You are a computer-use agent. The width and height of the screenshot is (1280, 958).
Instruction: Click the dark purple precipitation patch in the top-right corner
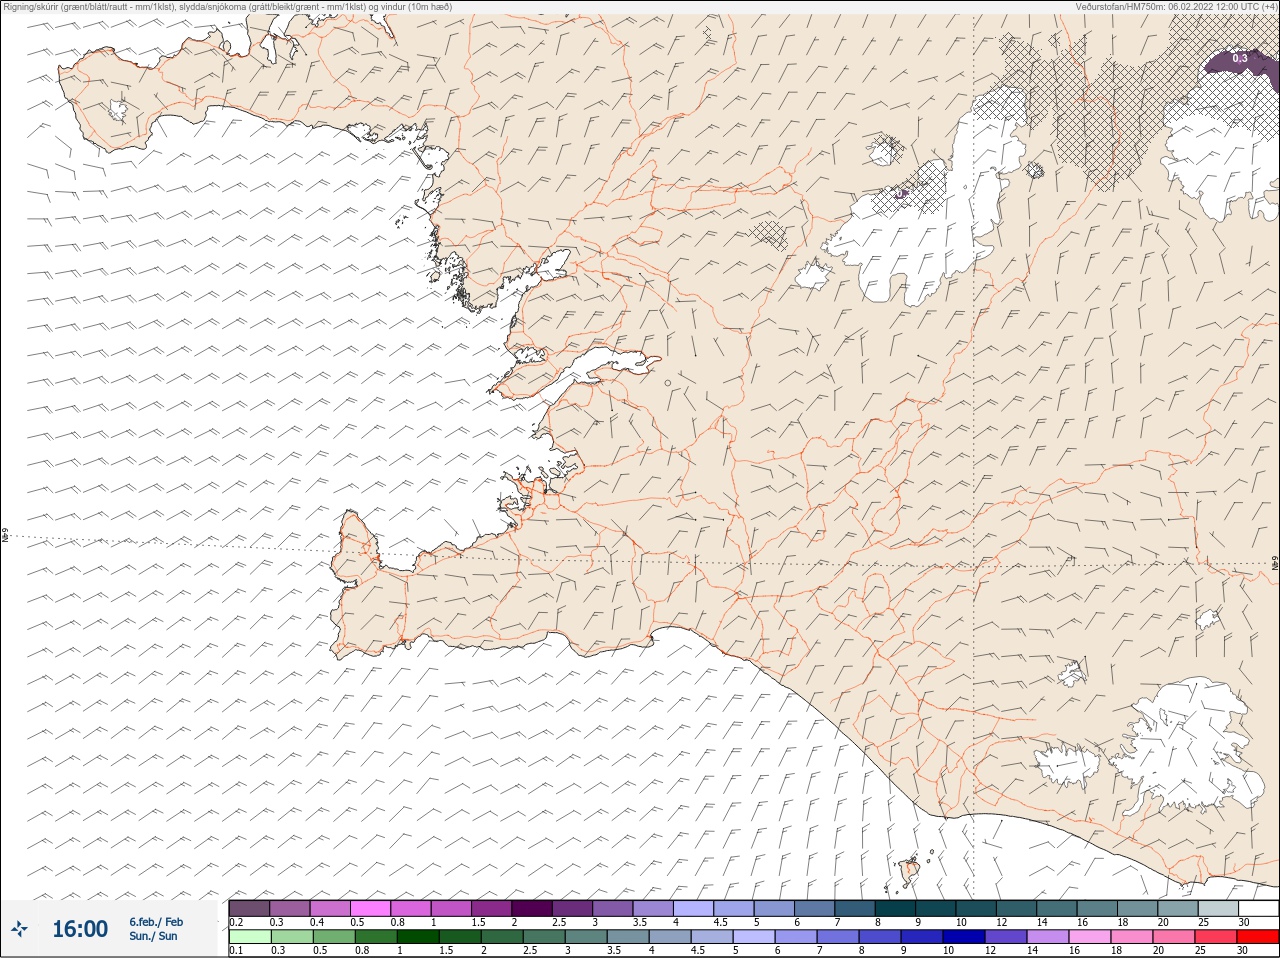click(x=1242, y=63)
